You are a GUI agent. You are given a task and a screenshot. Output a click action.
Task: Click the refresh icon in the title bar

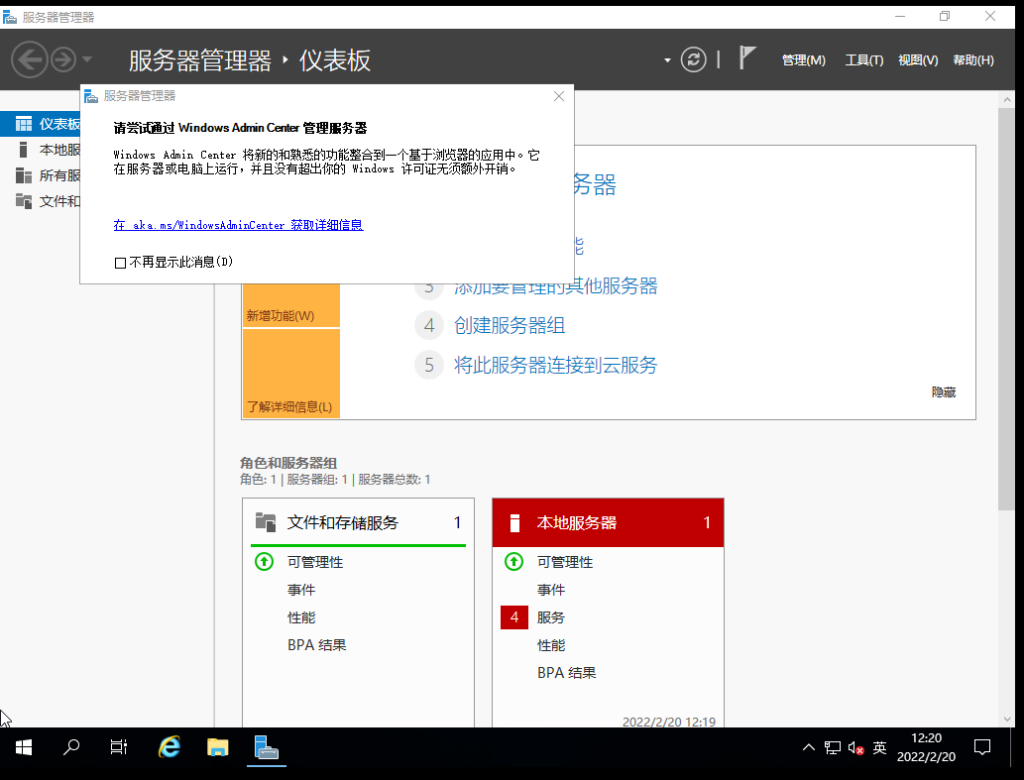tap(693, 59)
